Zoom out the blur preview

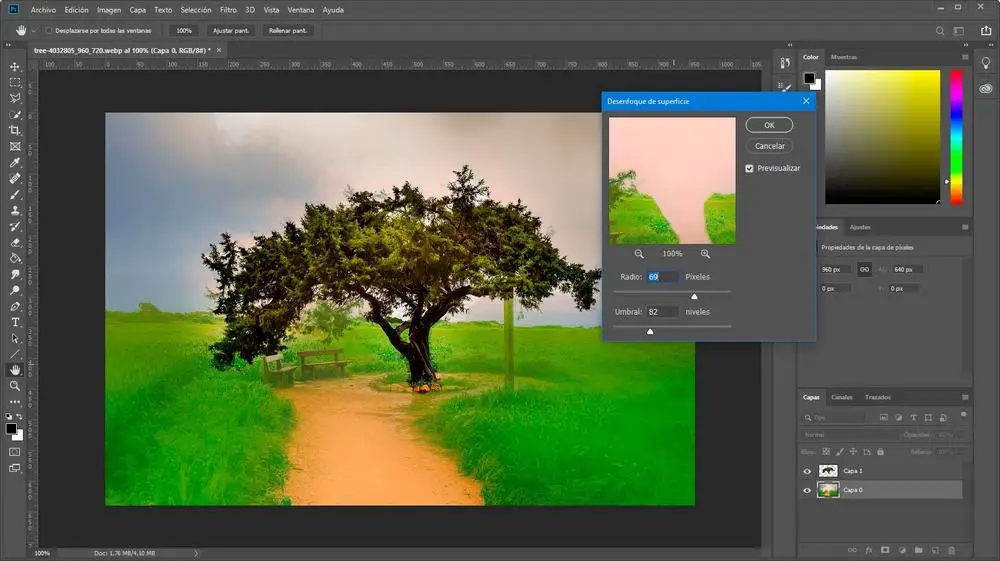click(639, 254)
